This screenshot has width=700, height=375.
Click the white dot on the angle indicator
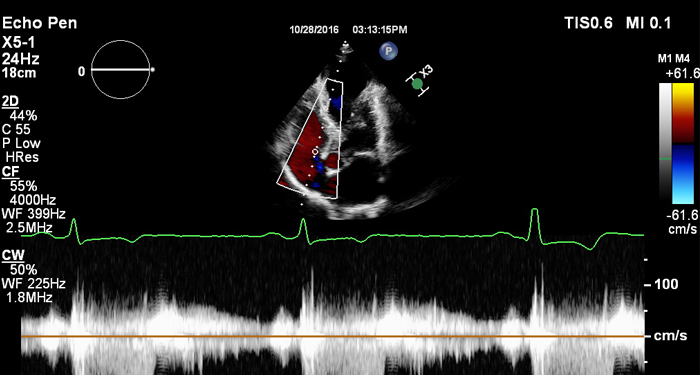[153, 70]
